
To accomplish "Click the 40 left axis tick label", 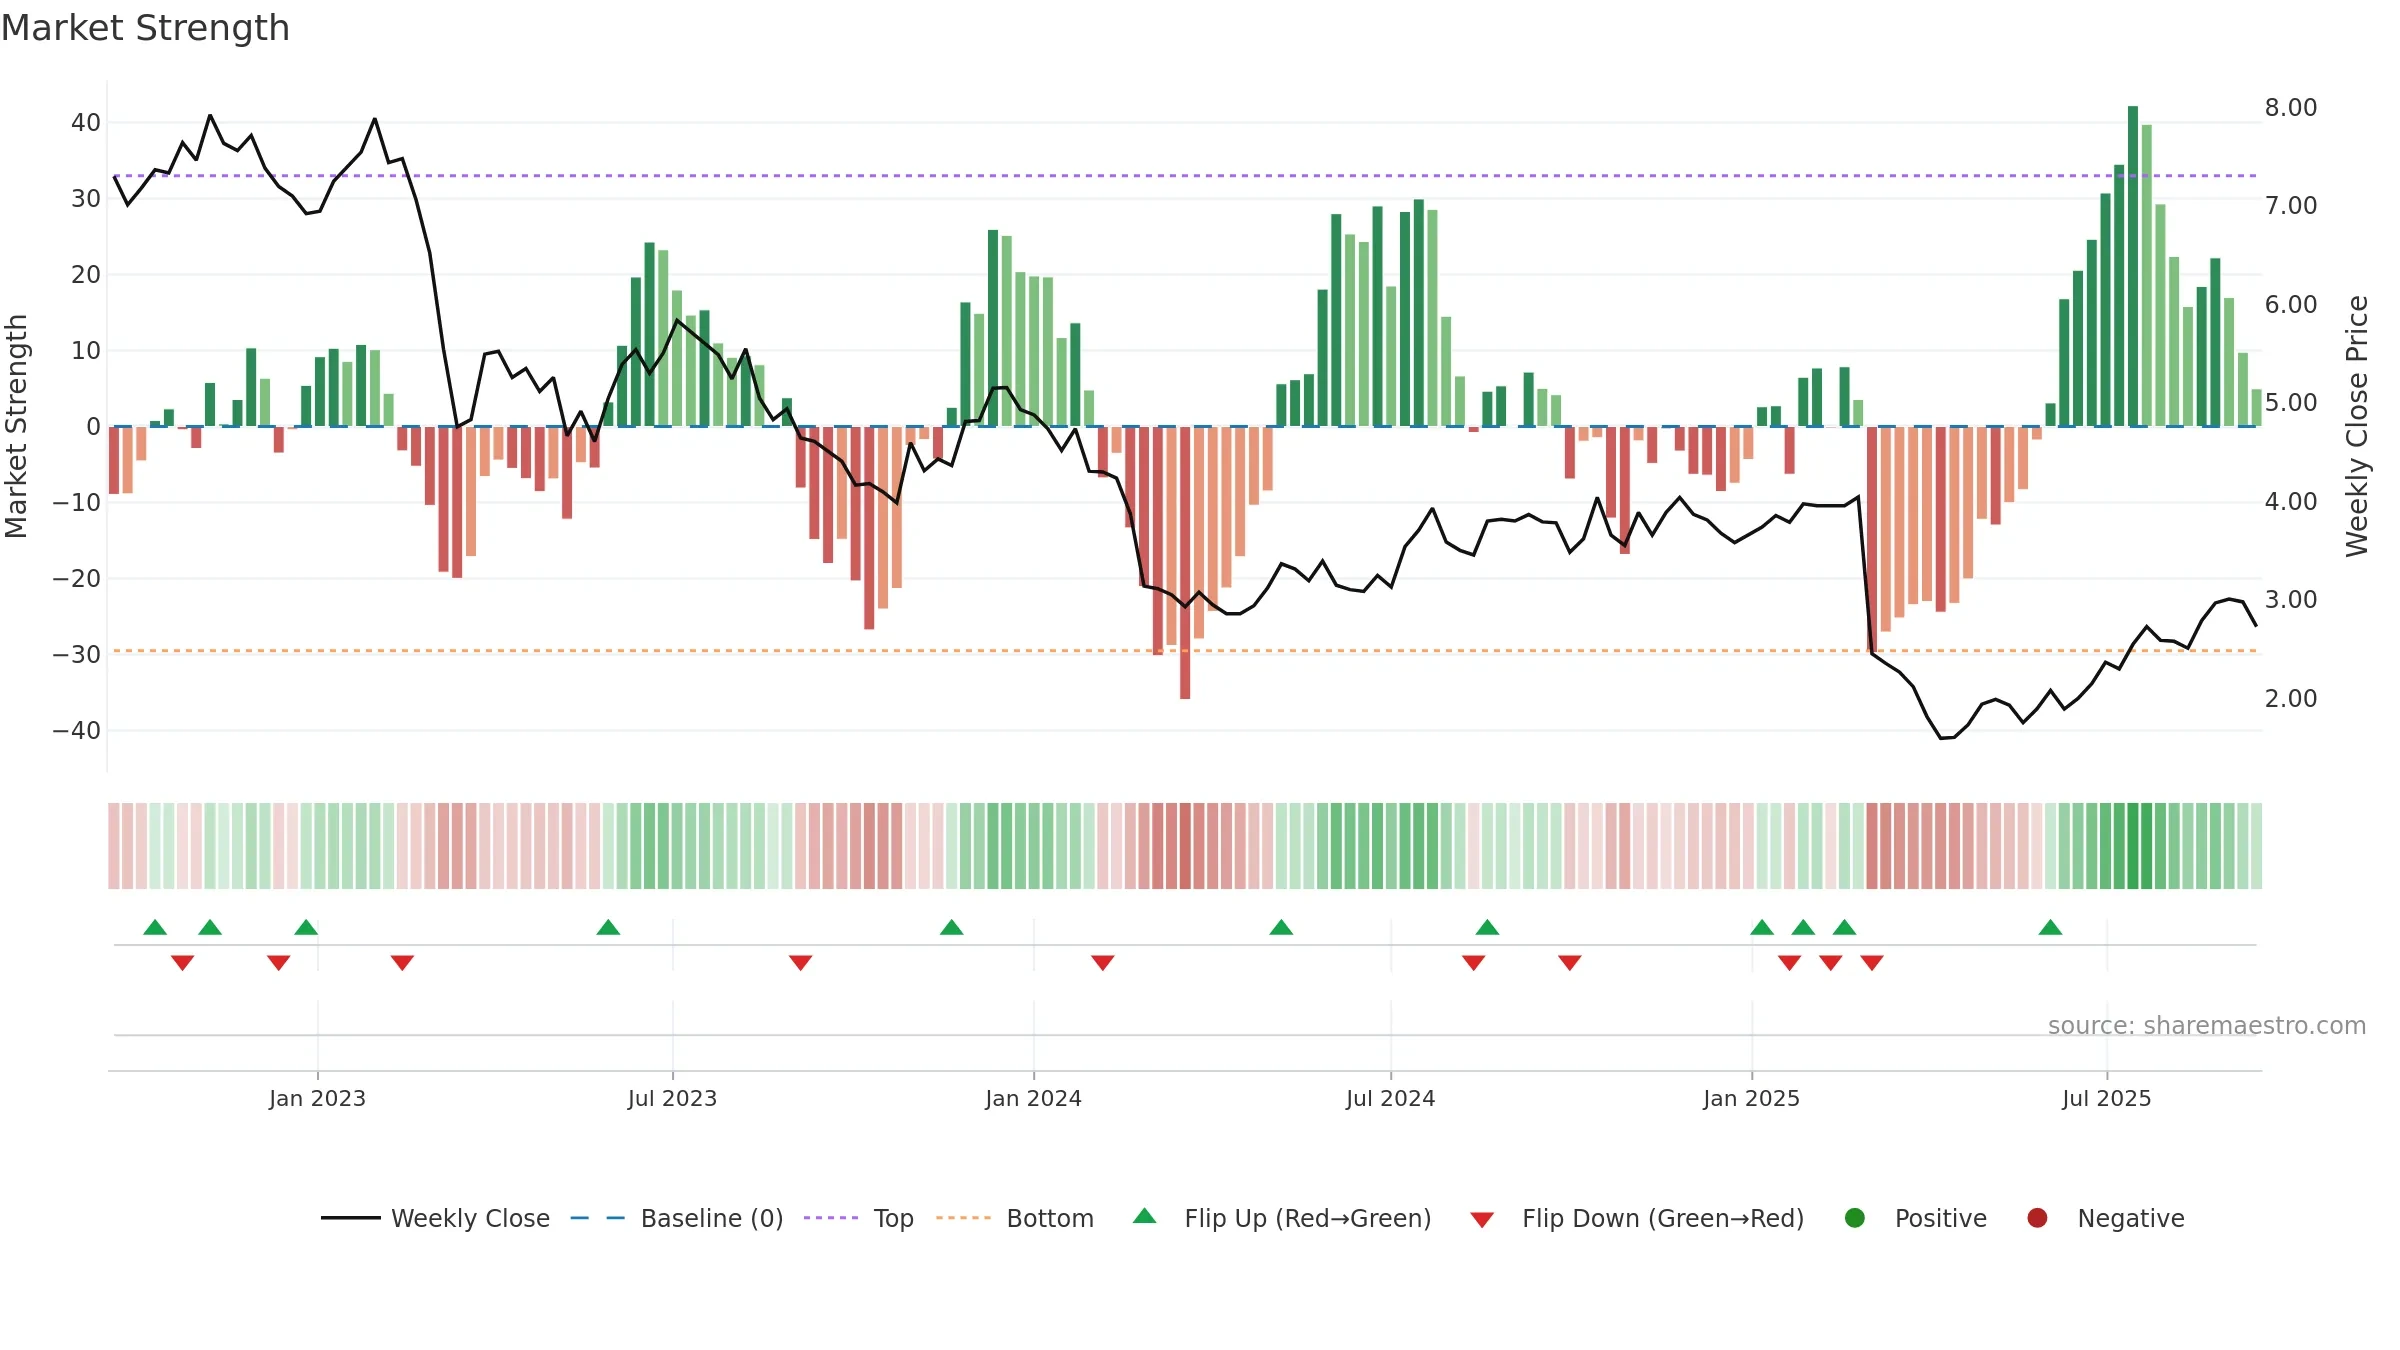I will (86, 122).
